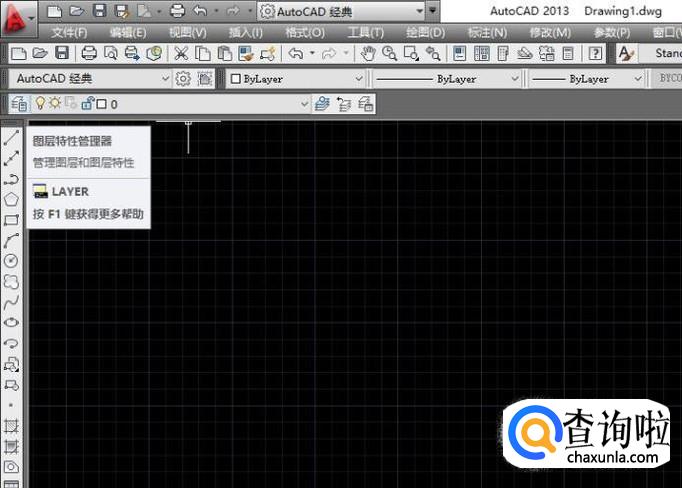This screenshot has height=488, width=682.
Task: Click the New icon in quick access toolbar
Action: 54,11
